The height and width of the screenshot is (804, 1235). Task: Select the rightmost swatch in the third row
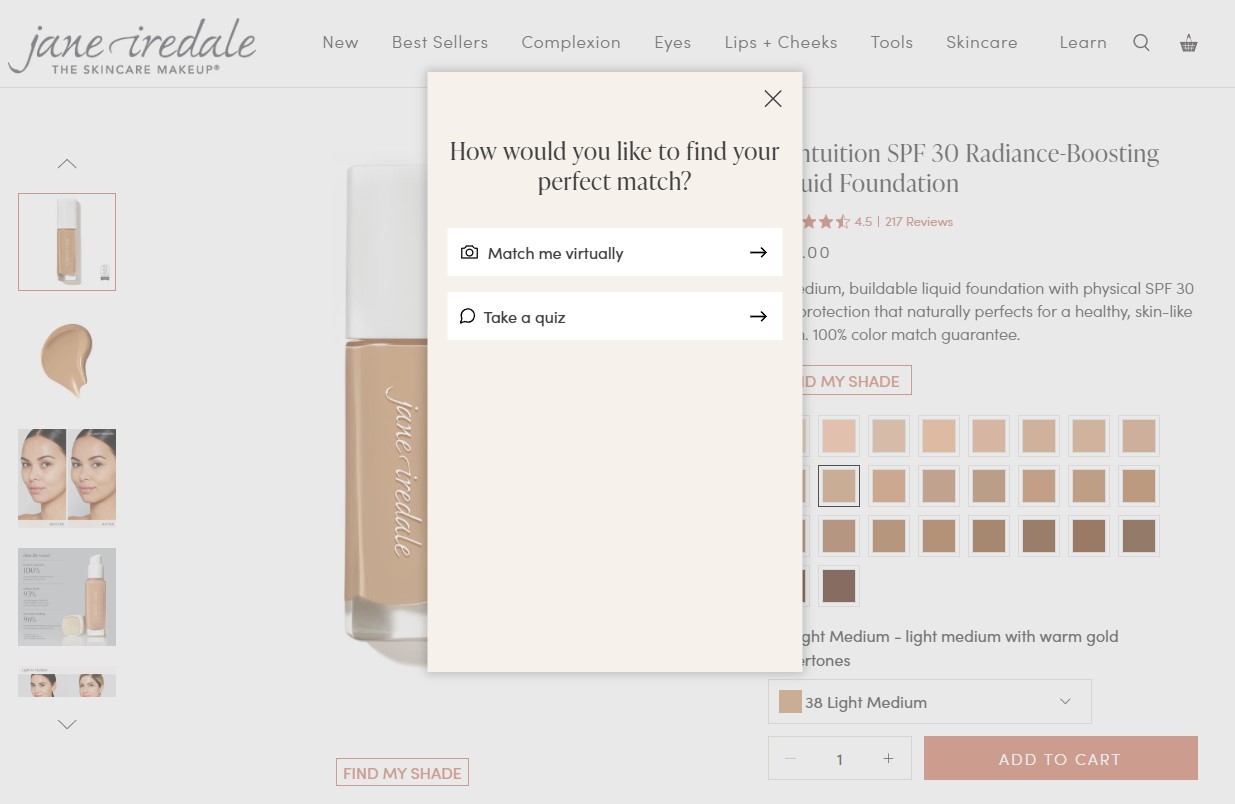pos(1139,536)
